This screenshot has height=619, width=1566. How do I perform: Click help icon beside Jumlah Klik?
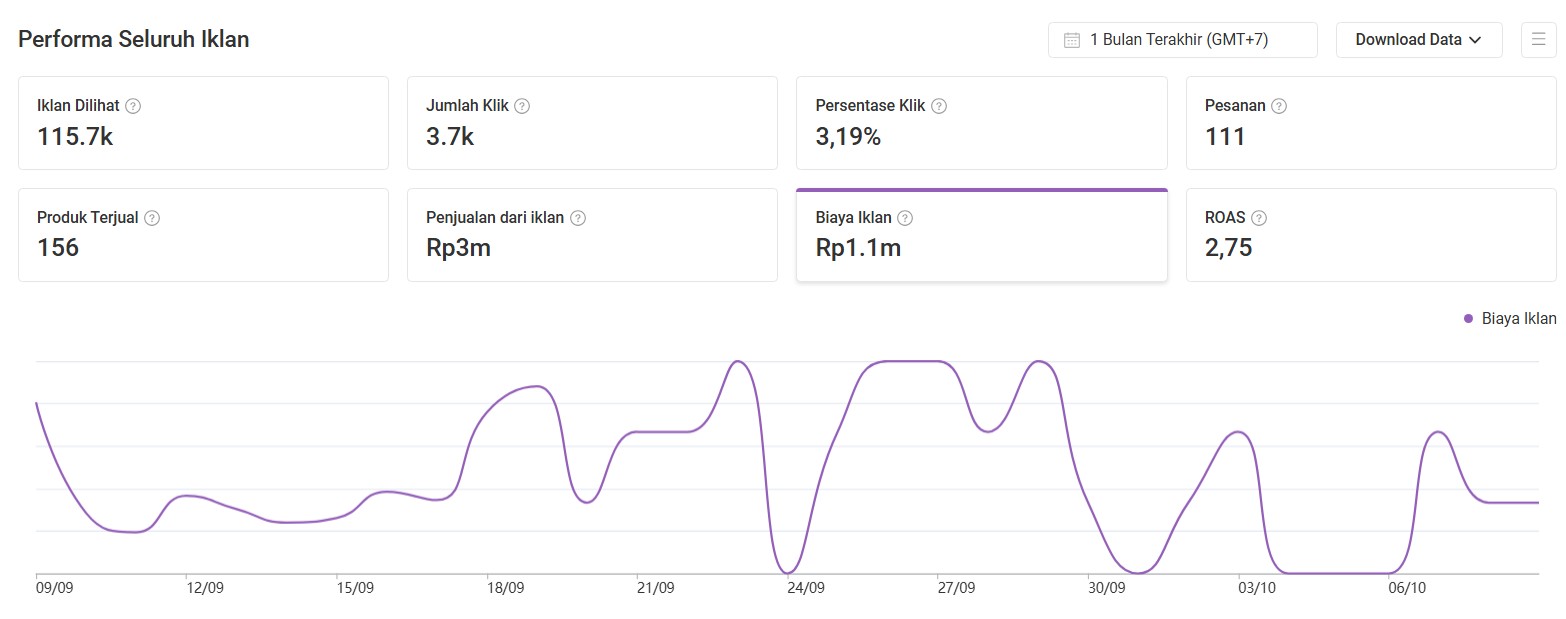tap(521, 106)
